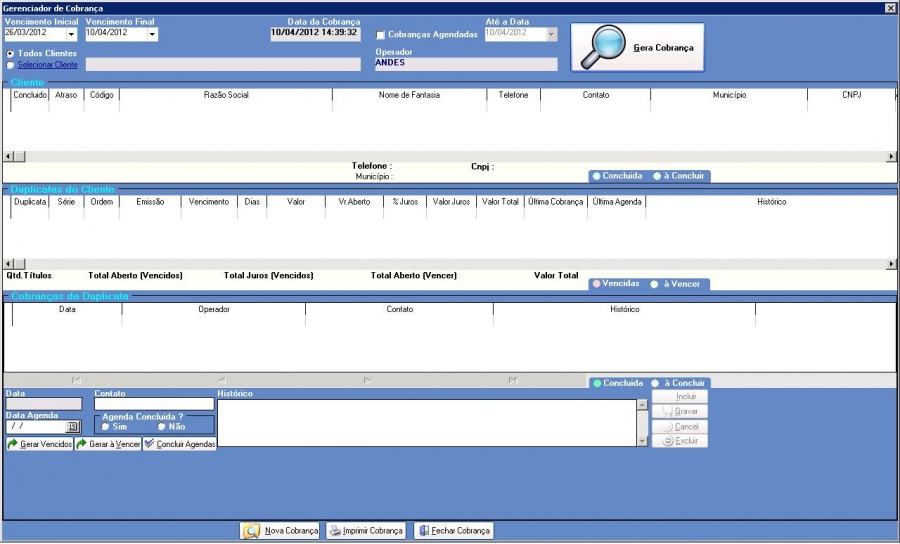900x544 pixels.
Task: Open the Vencimento Final date dropdown
Action: pyautogui.click(x=152, y=34)
